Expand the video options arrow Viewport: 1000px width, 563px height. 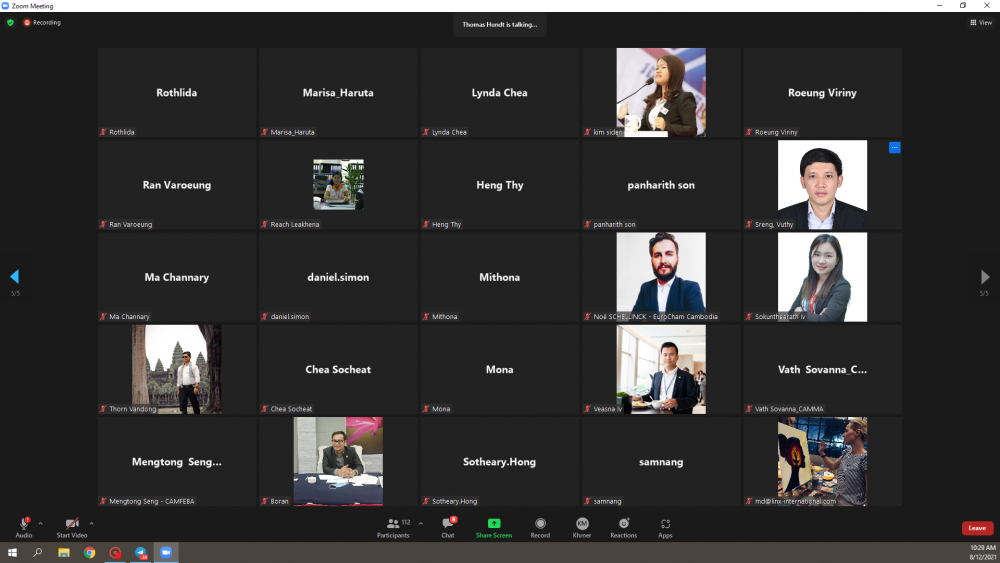(x=92, y=523)
